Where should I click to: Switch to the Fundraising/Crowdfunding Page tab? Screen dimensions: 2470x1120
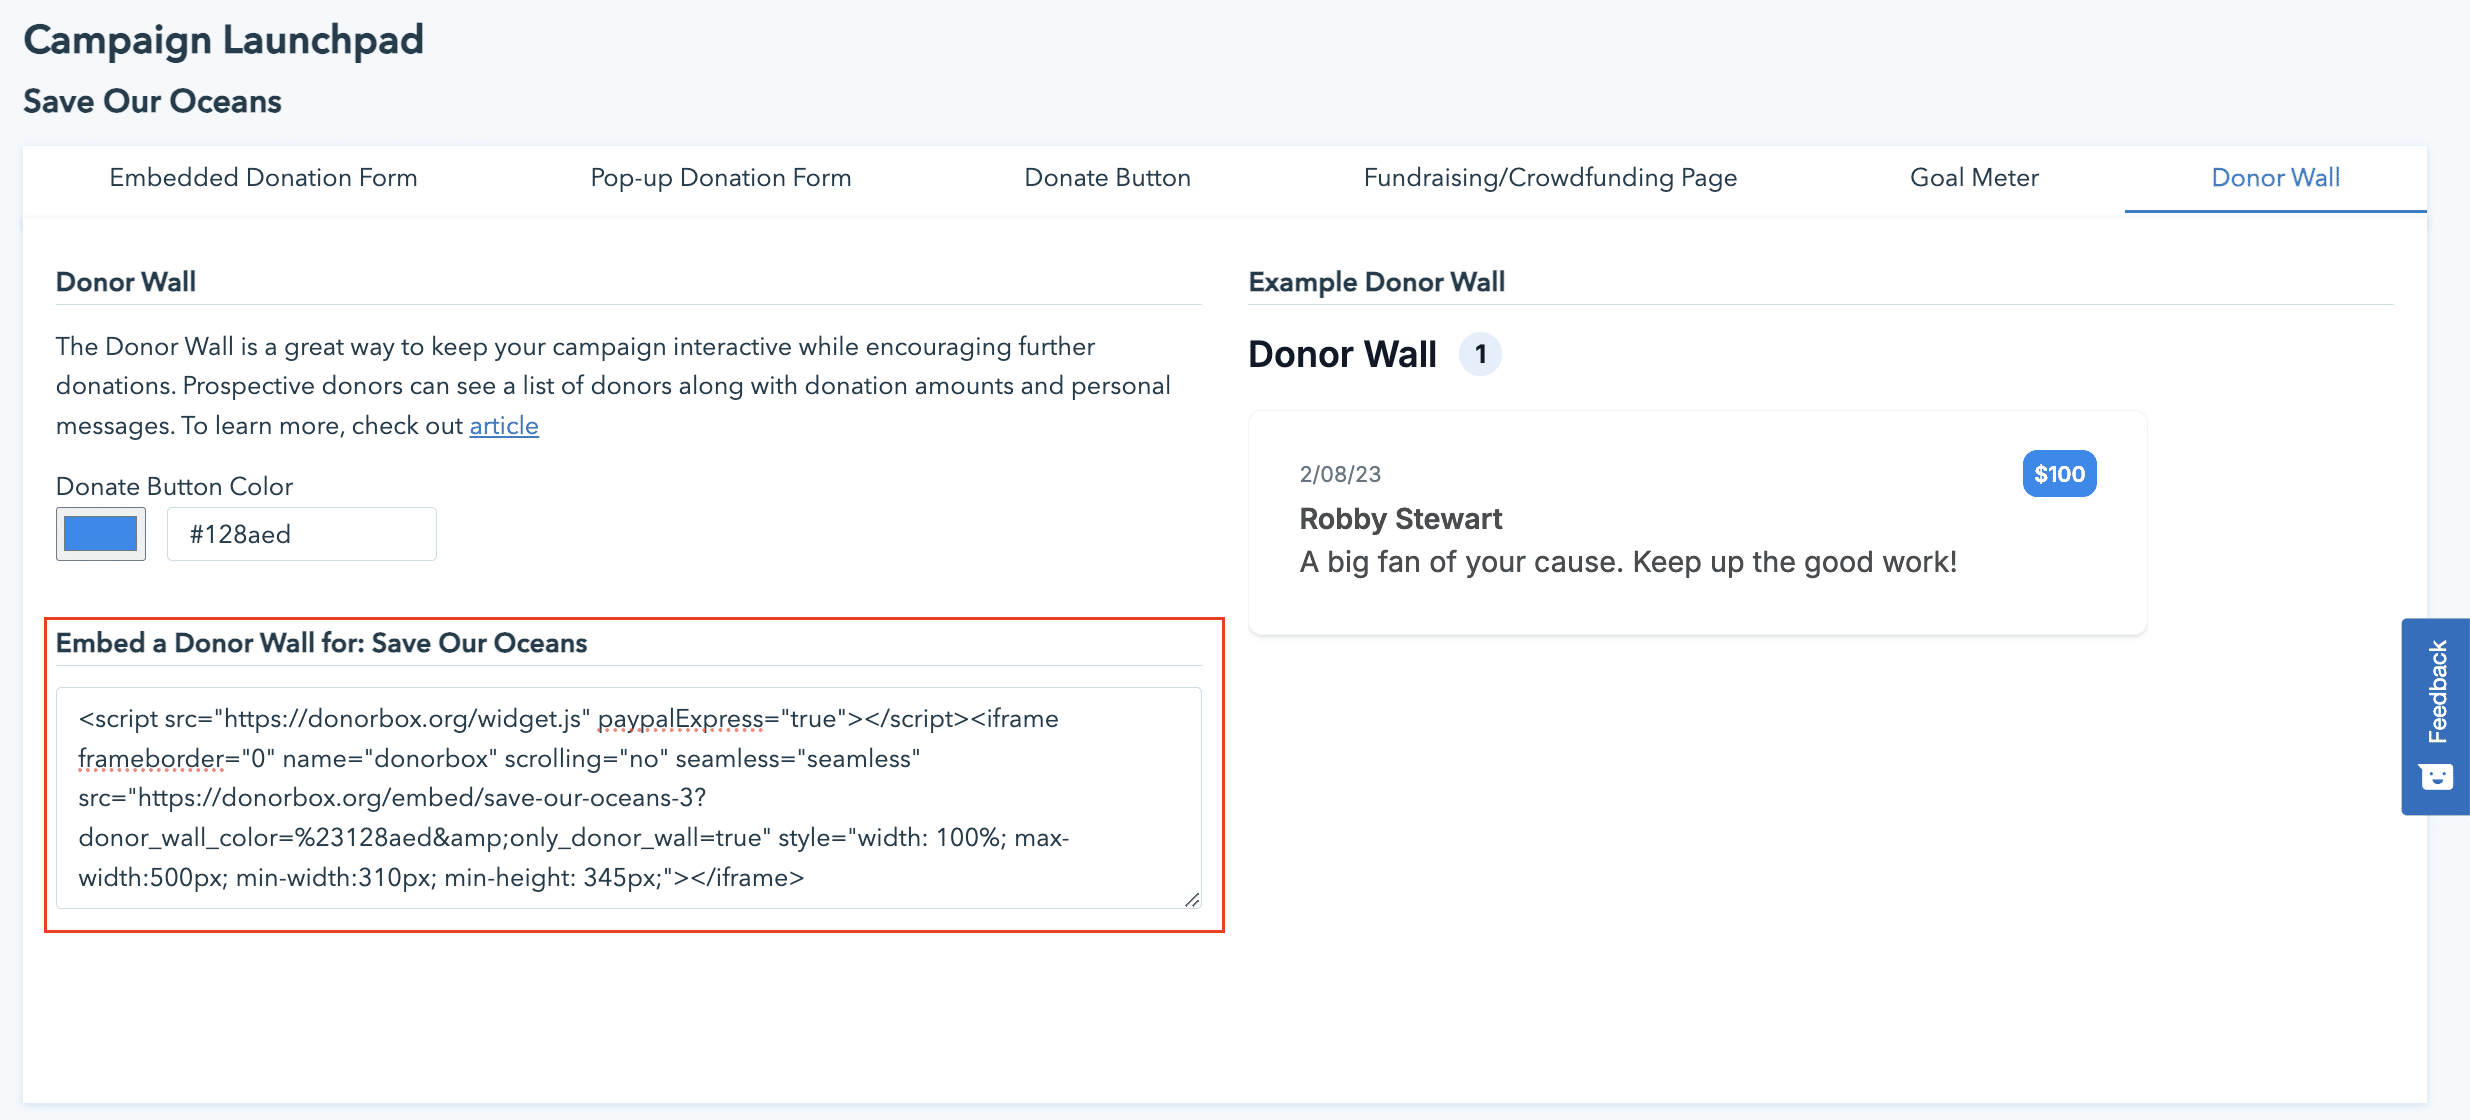click(1550, 178)
